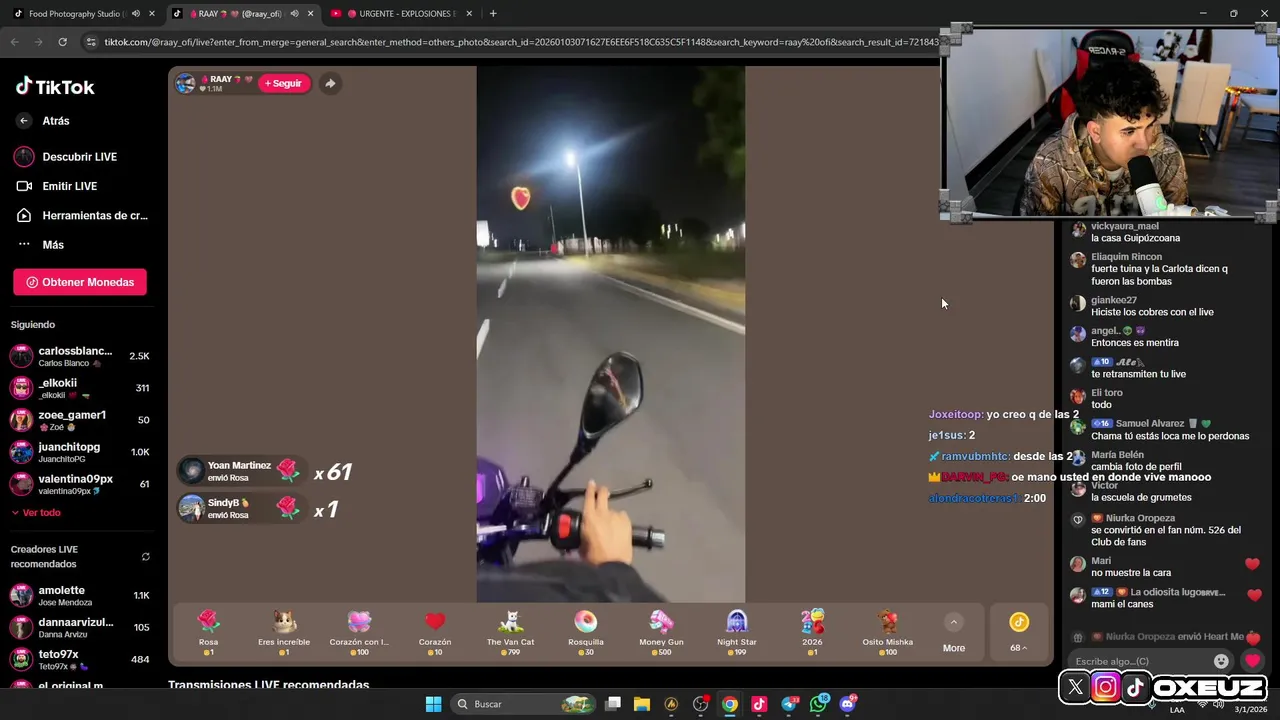Click the Obtener Monedas button
Screen dimensions: 1280x720
pyautogui.click(x=80, y=282)
